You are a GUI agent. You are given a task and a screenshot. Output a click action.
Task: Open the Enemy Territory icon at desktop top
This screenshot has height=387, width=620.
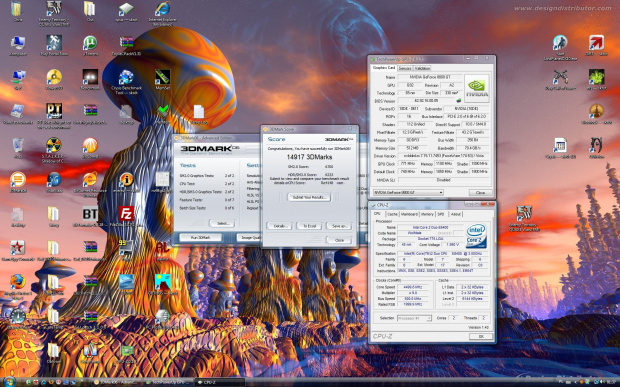pos(54,8)
